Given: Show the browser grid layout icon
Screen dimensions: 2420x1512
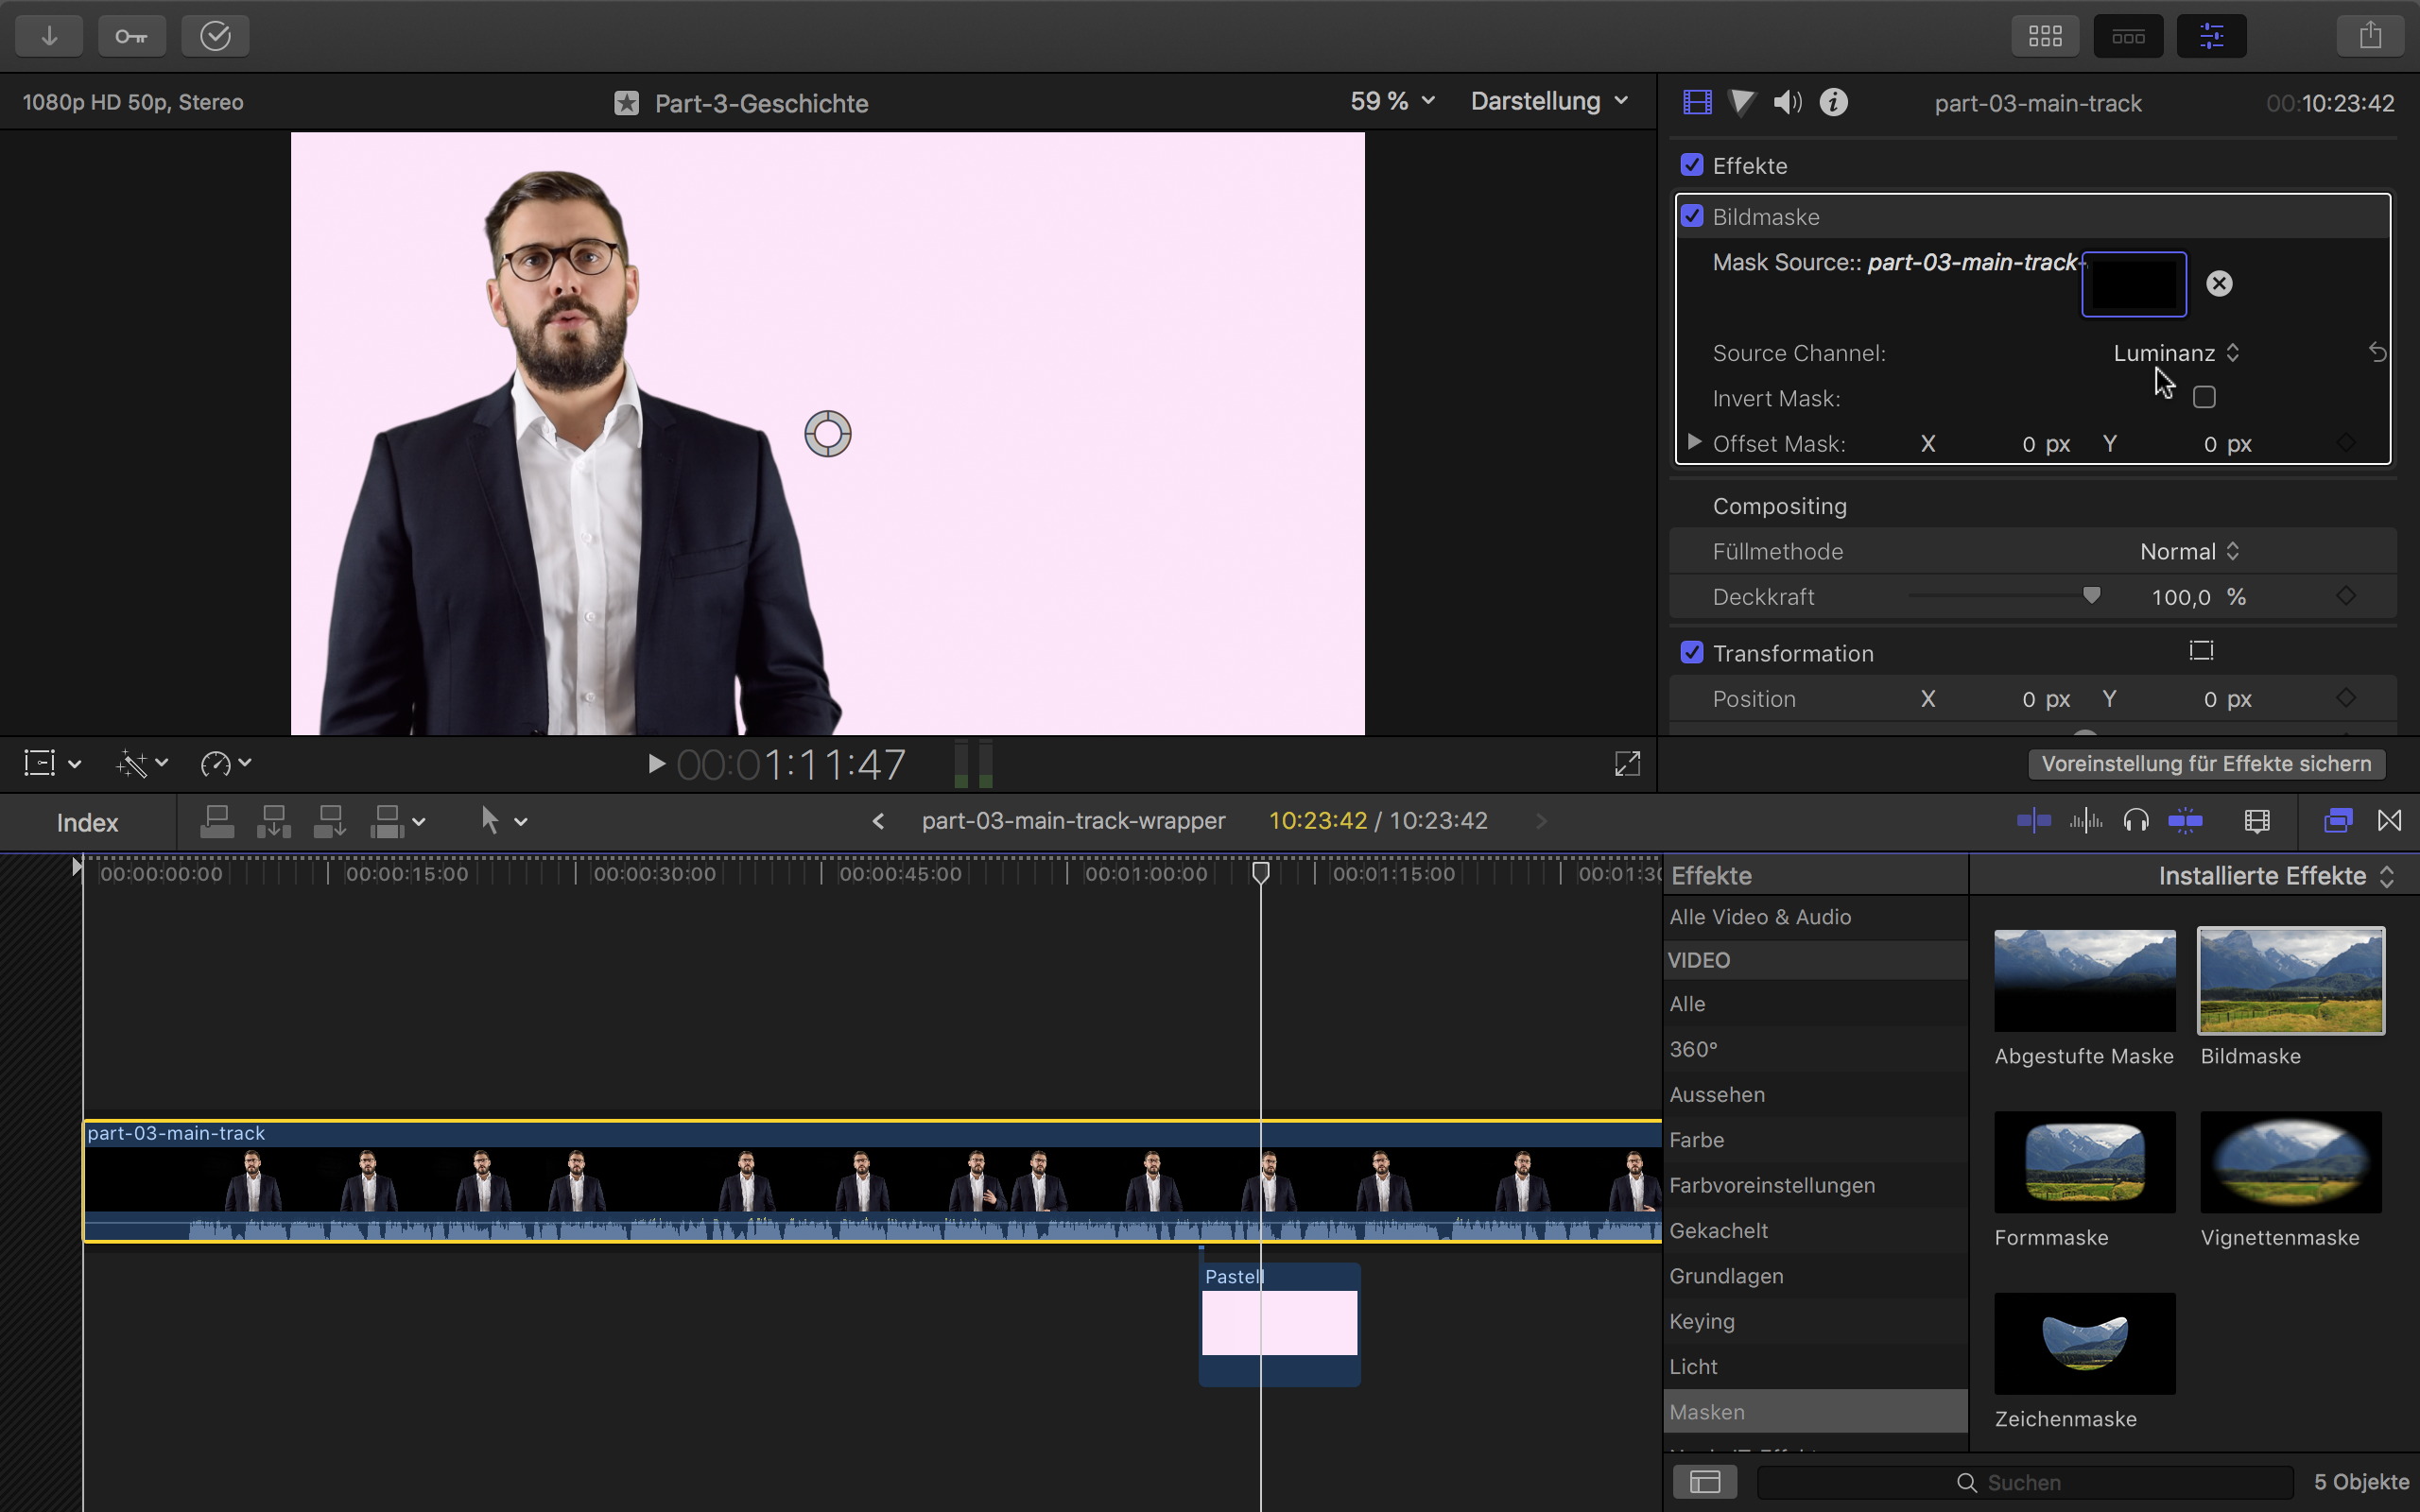Looking at the screenshot, I should (2045, 36).
